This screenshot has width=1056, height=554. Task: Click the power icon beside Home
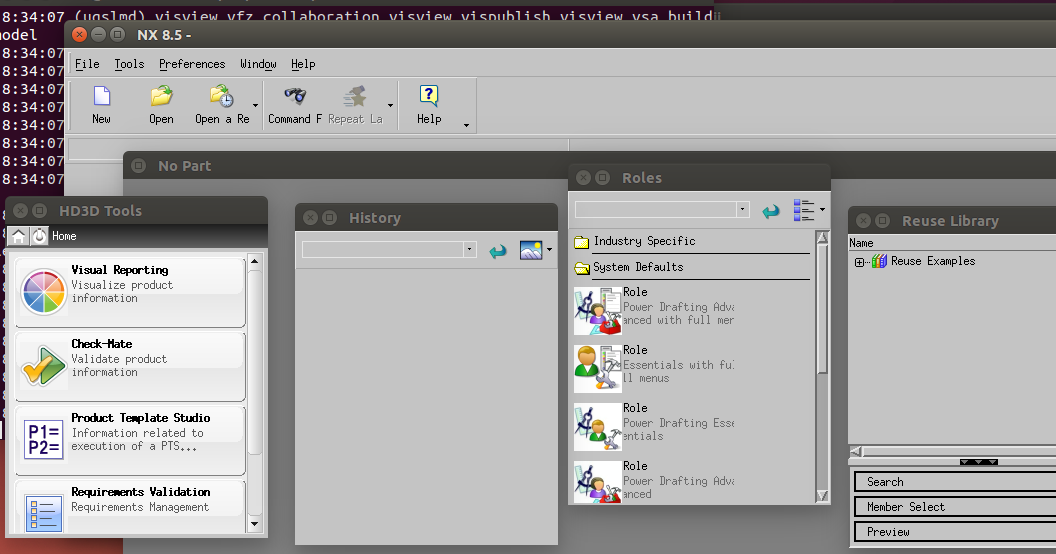[40, 236]
